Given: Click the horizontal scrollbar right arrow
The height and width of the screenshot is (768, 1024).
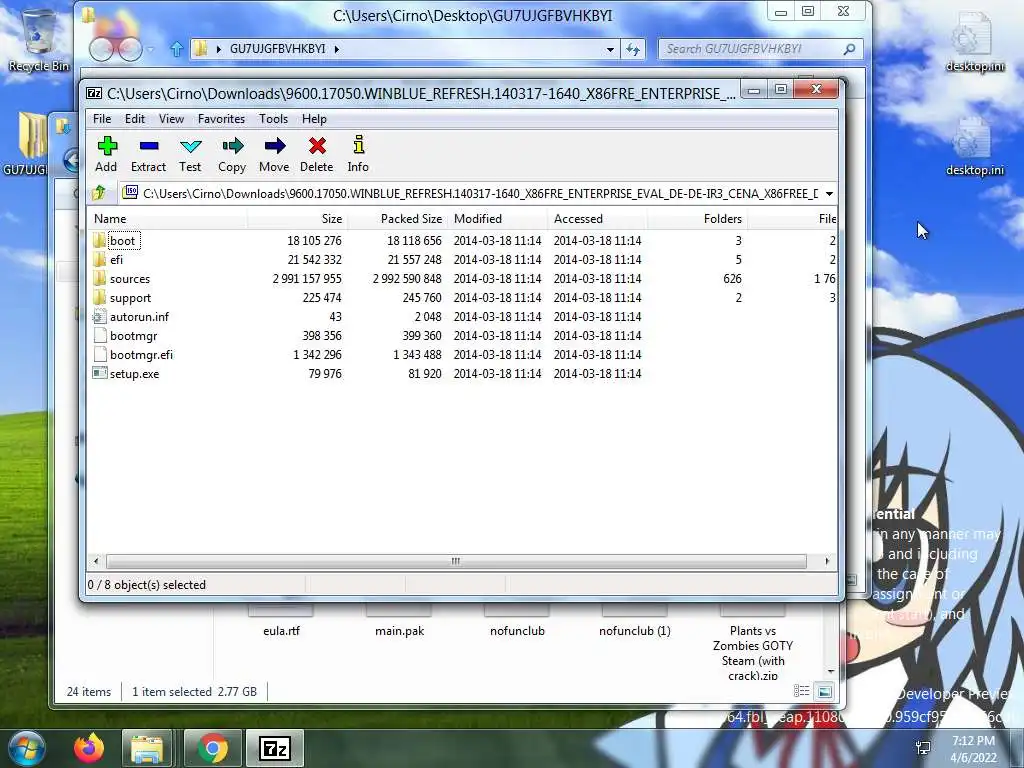Looking at the screenshot, I should (x=827, y=561).
